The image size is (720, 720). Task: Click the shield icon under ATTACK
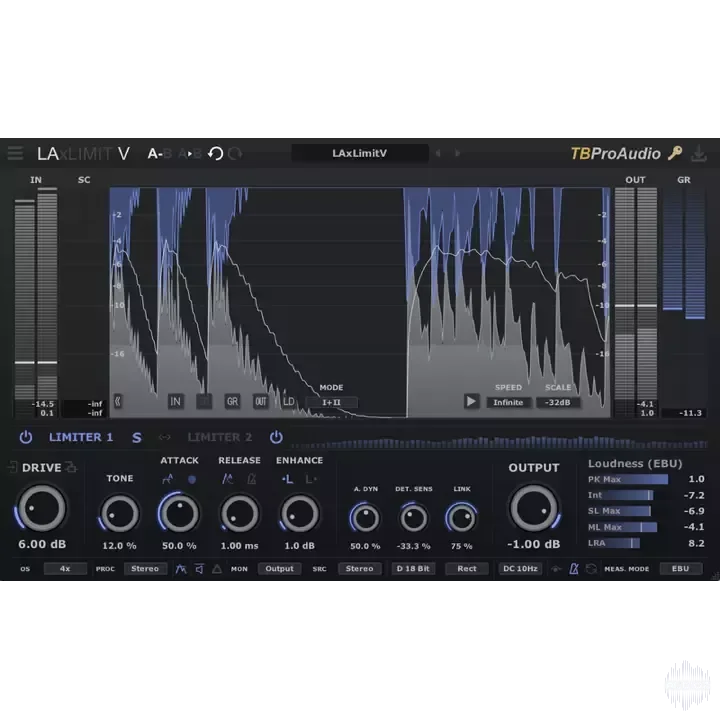[192, 479]
